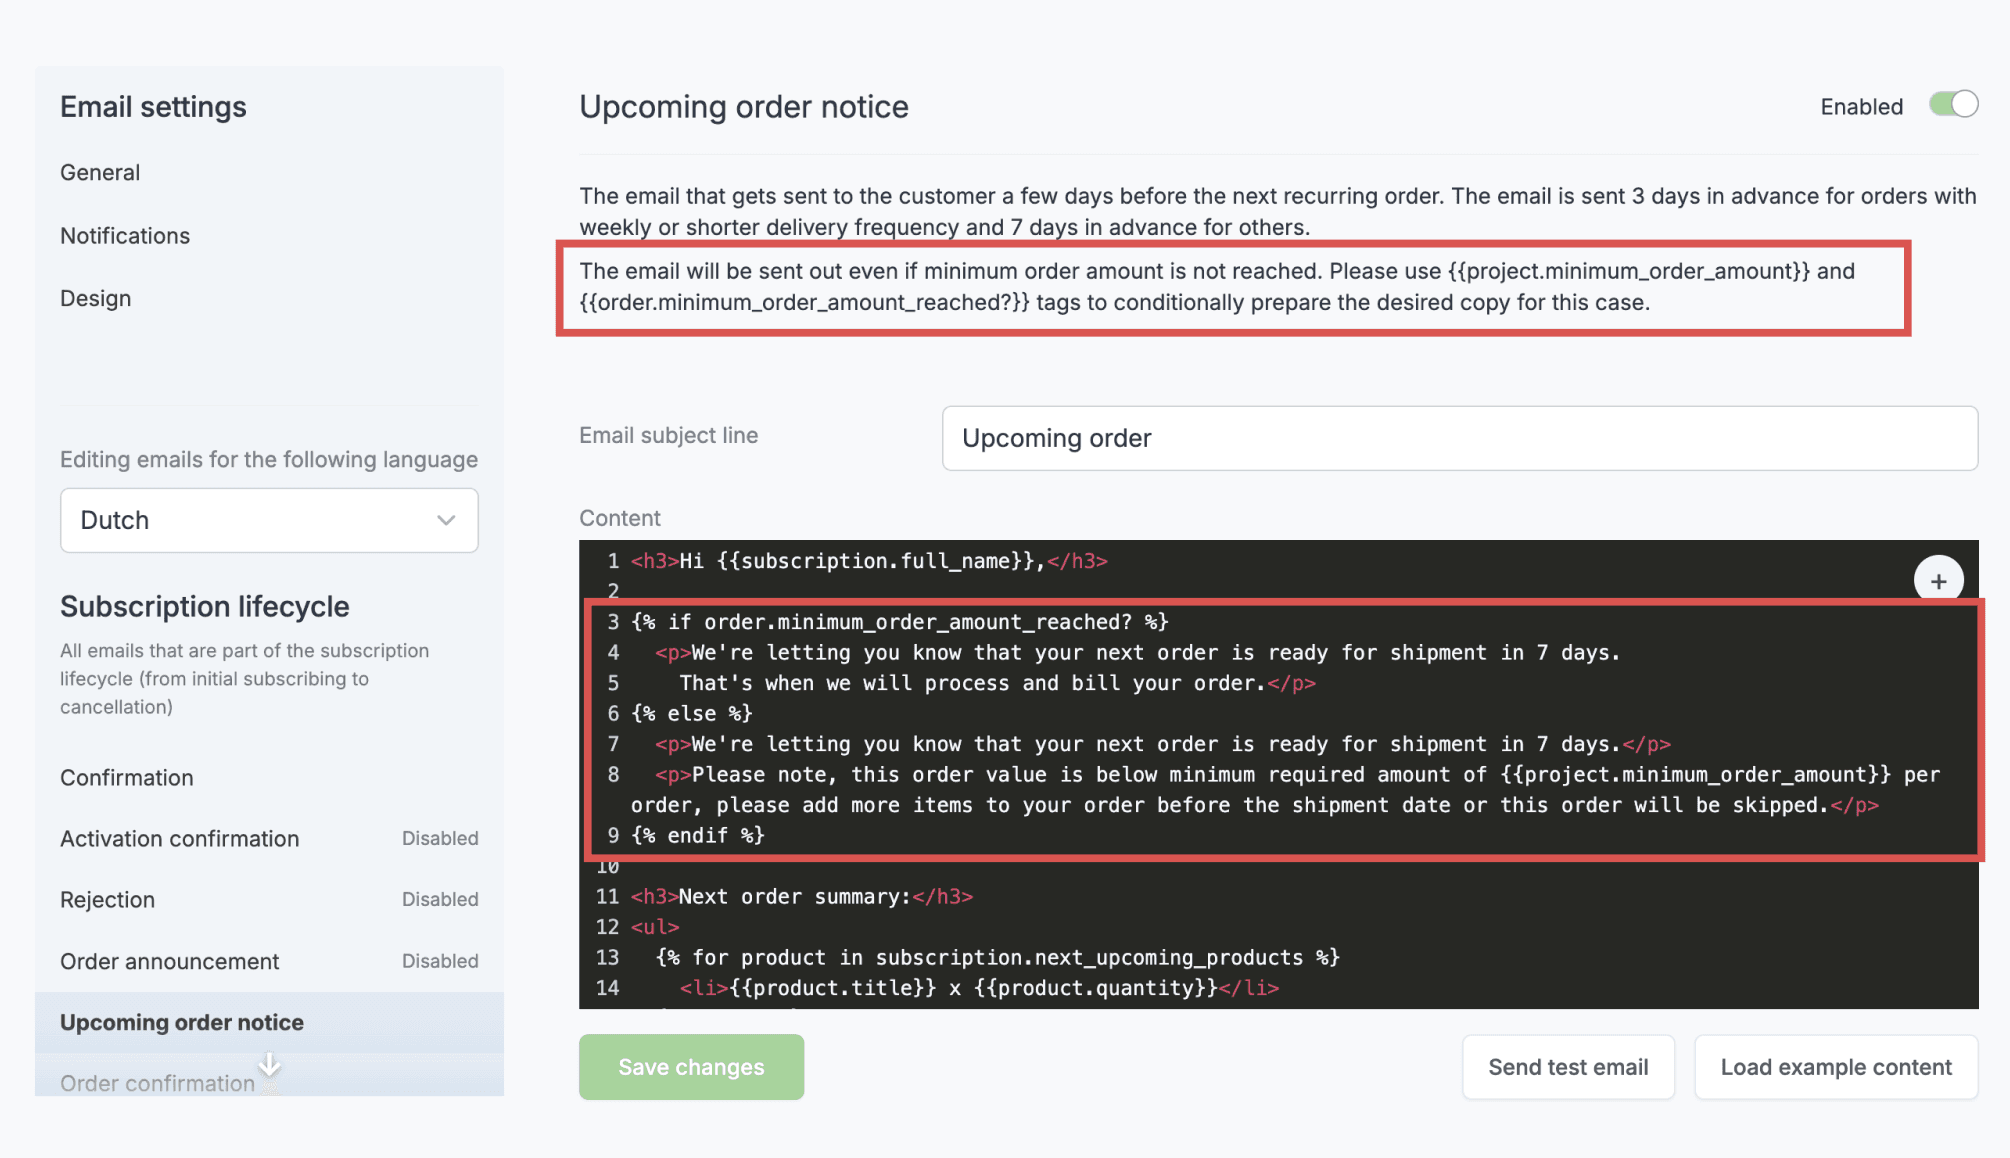The width and height of the screenshot is (2010, 1158).
Task: Select the Rejection email template
Action: 108,899
